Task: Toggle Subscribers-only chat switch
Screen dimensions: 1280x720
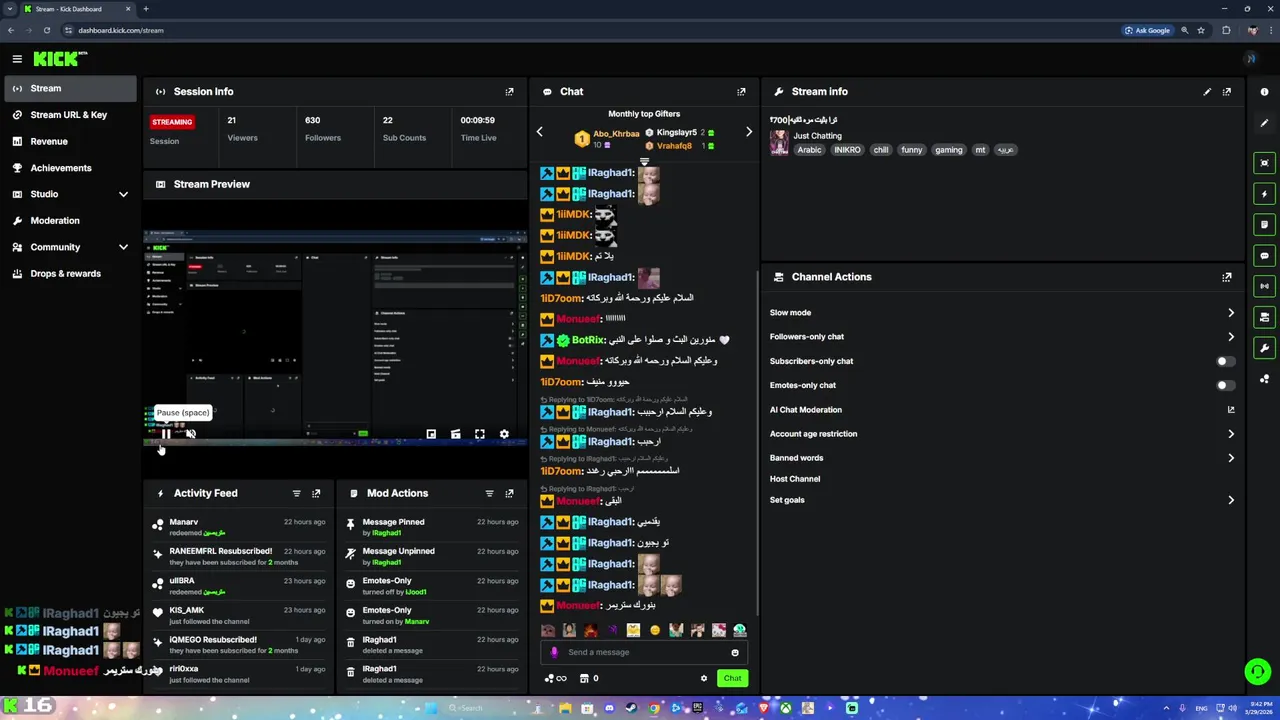Action: 1225,361
